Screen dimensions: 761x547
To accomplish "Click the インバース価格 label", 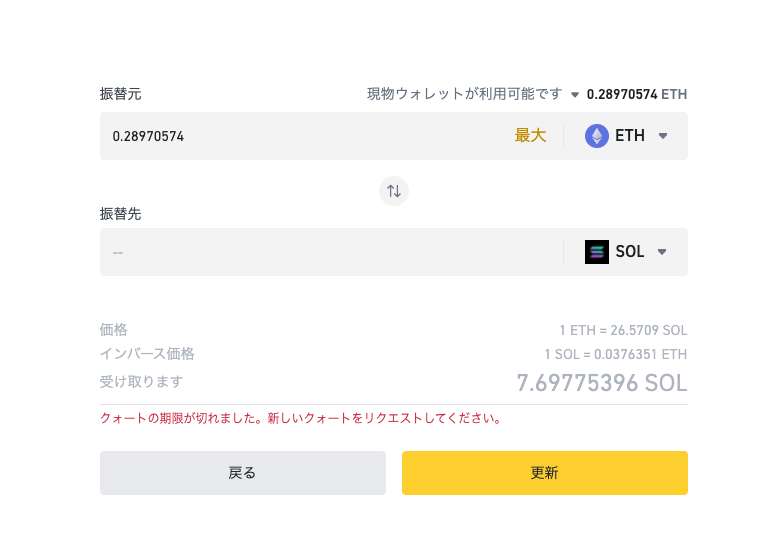I will [x=147, y=354].
